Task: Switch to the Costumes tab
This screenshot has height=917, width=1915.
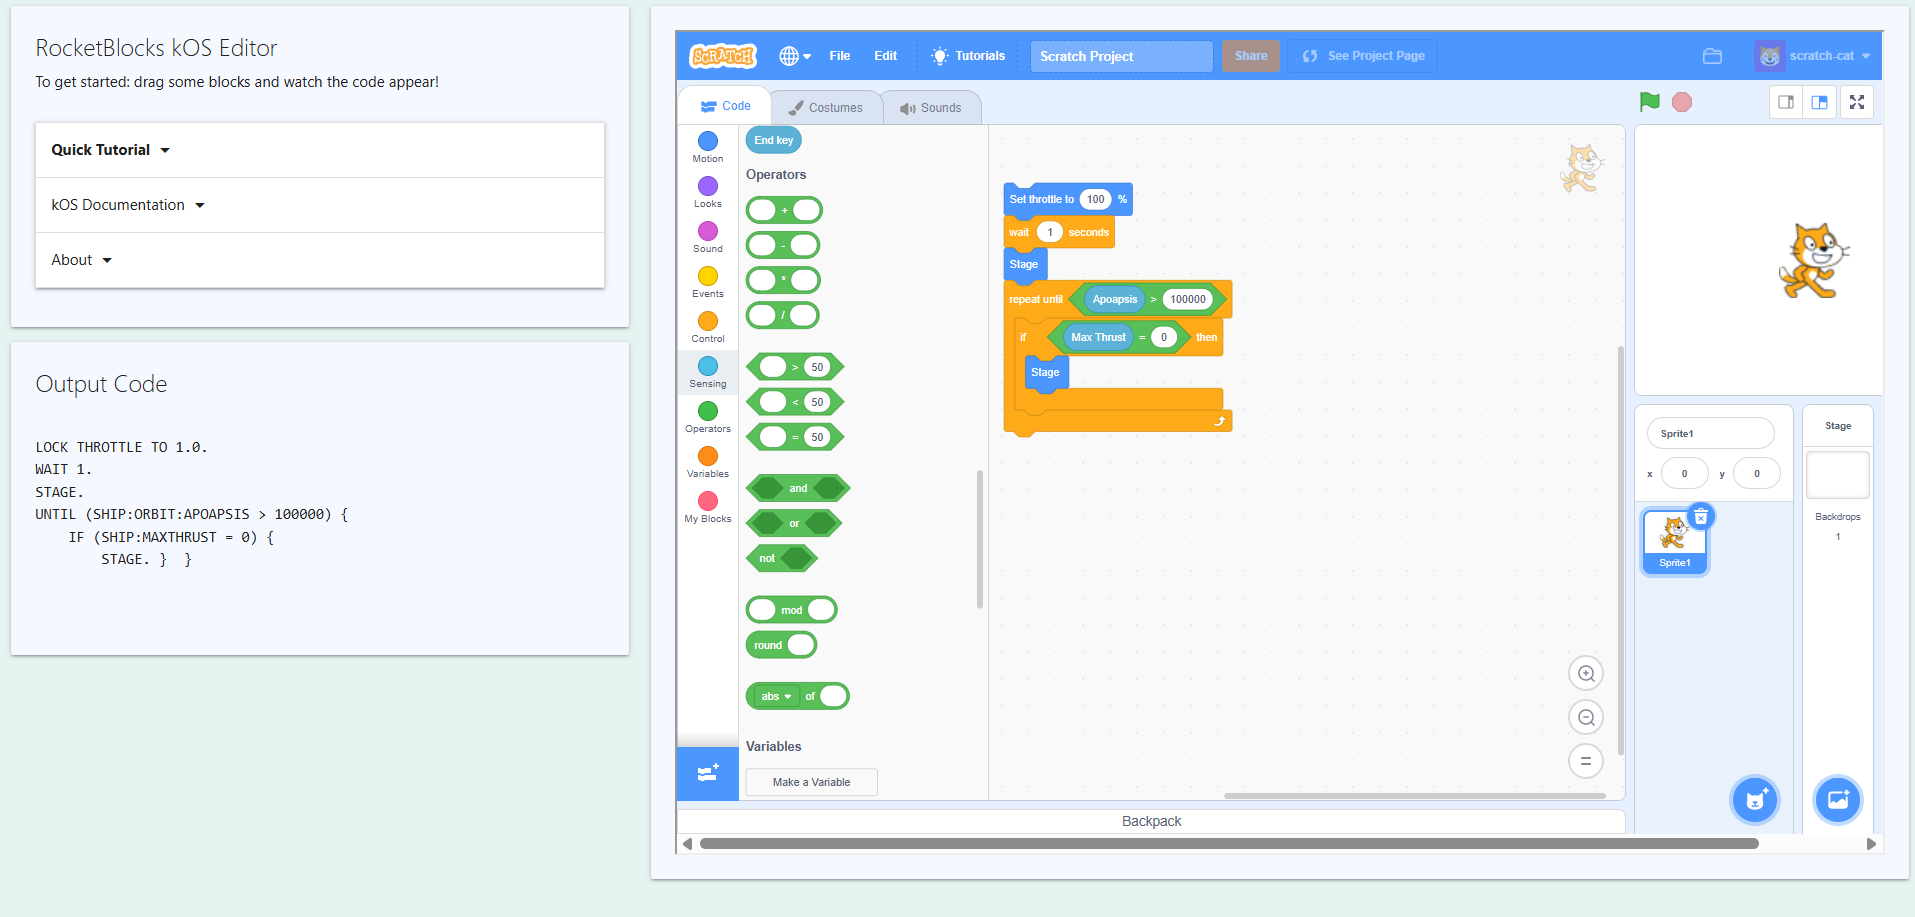Action: click(x=826, y=107)
